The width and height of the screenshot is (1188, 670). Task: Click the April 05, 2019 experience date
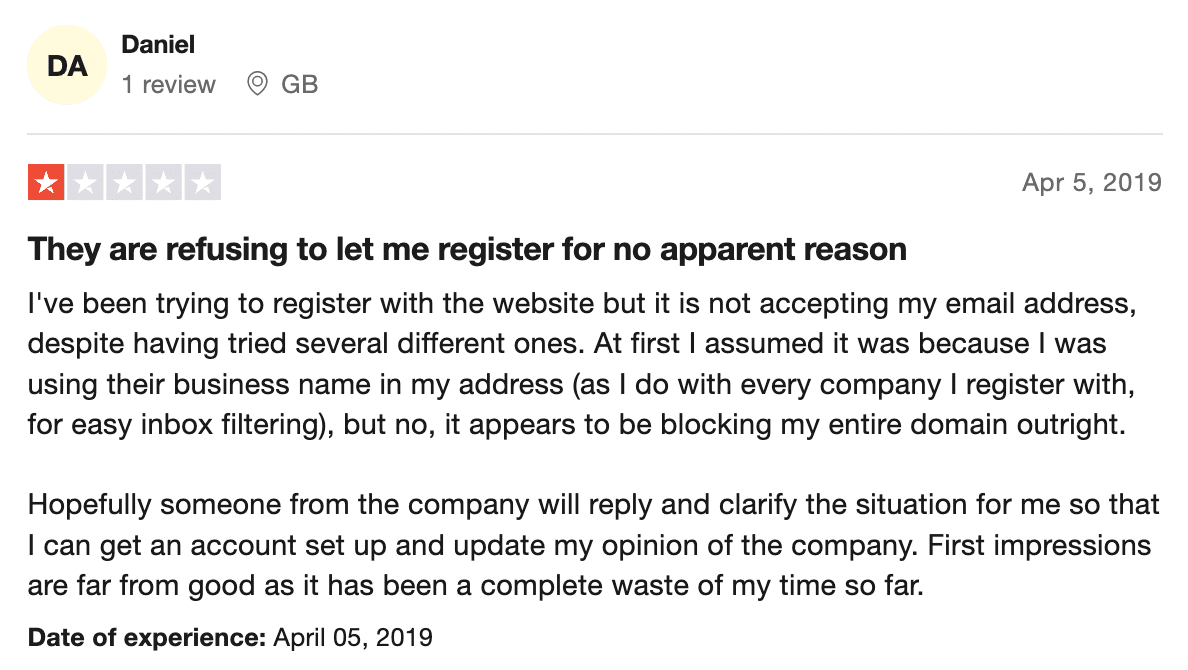point(353,637)
